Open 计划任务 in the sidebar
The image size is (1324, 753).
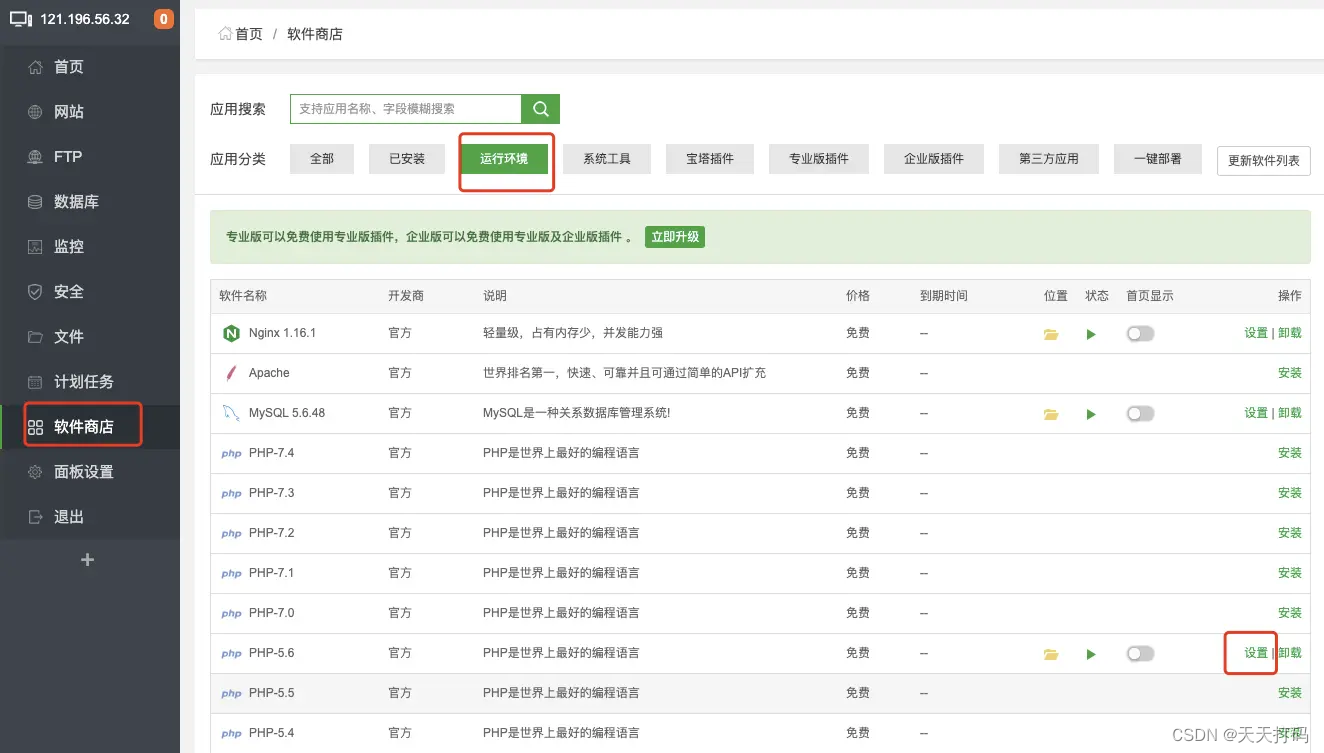(90, 382)
